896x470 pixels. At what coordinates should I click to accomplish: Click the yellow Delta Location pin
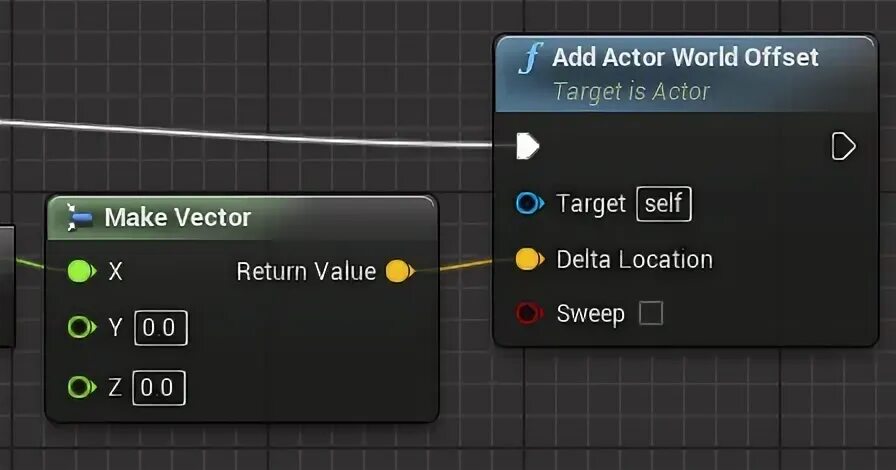[530, 259]
